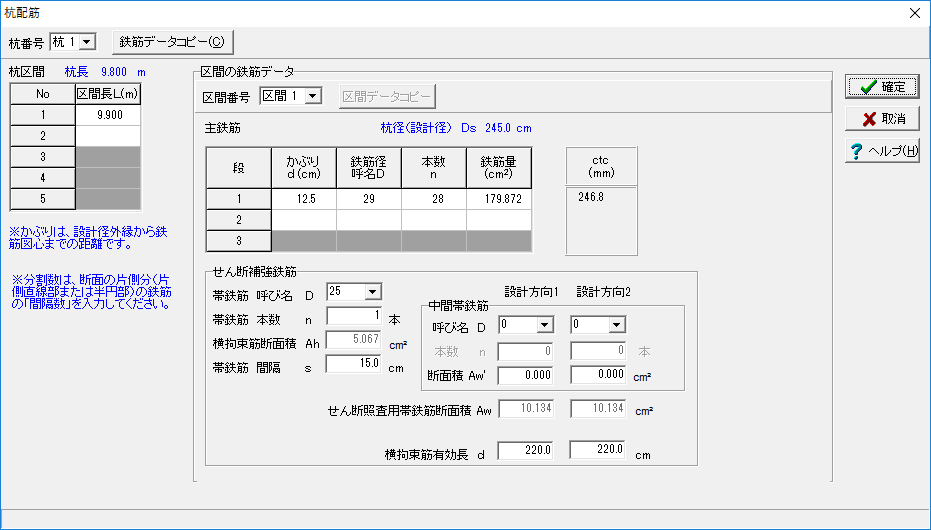Viewport: 931px width, 530px height.
Task: Open the 杭番号 pile number dropdown
Action: [87, 42]
